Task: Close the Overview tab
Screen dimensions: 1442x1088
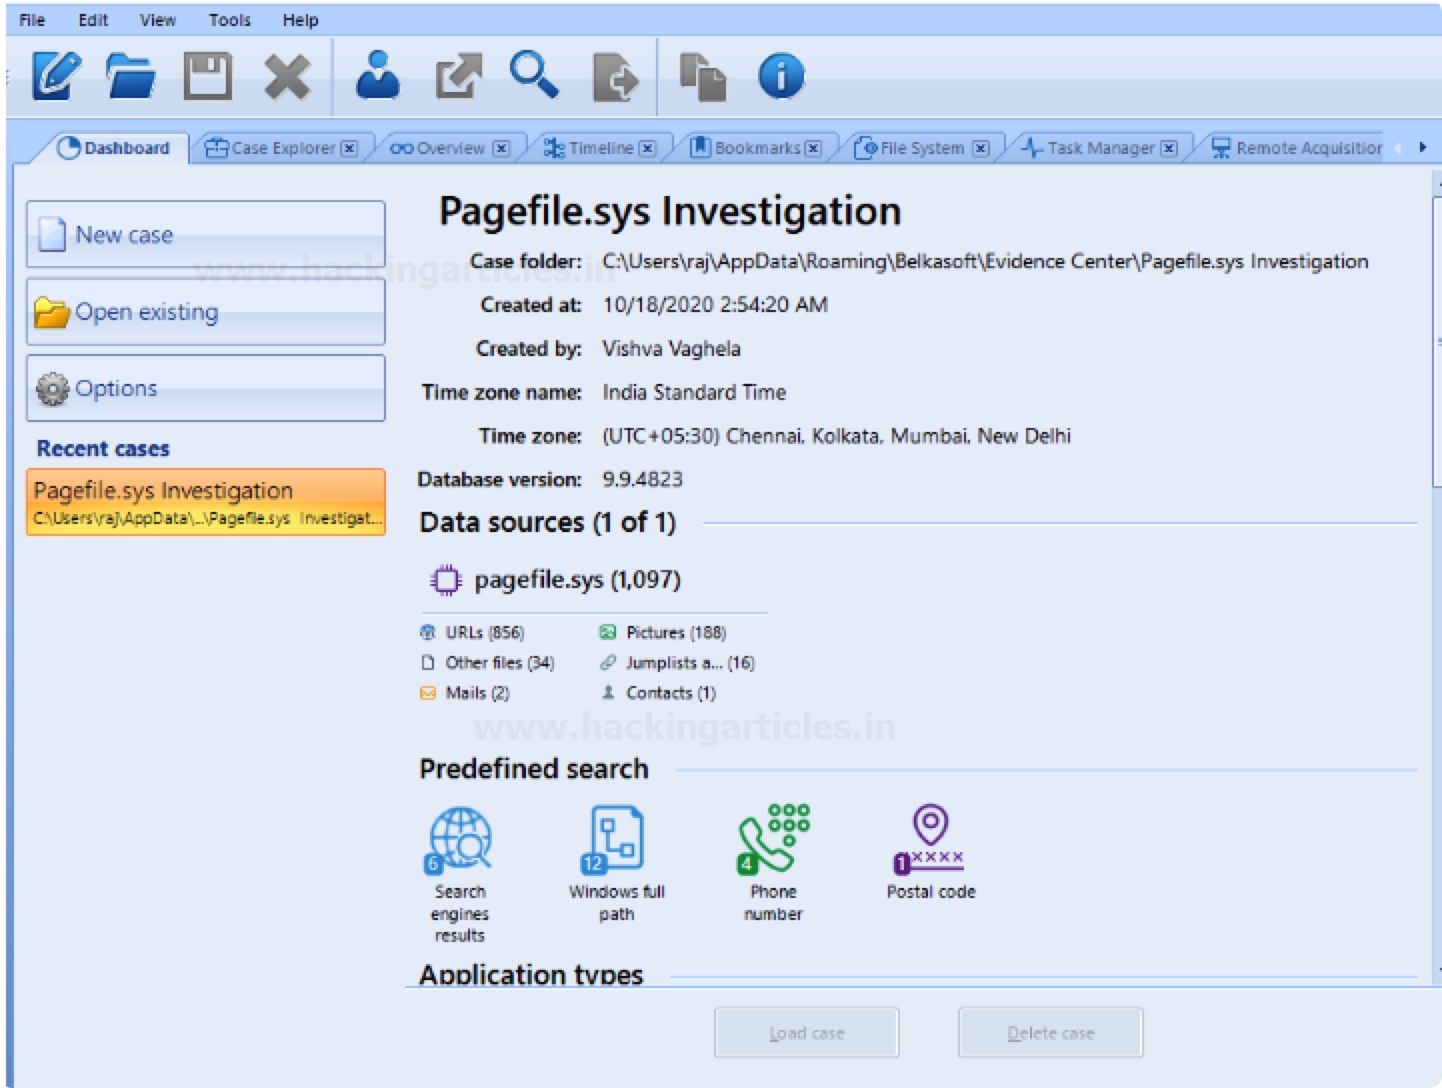Action: click(501, 148)
